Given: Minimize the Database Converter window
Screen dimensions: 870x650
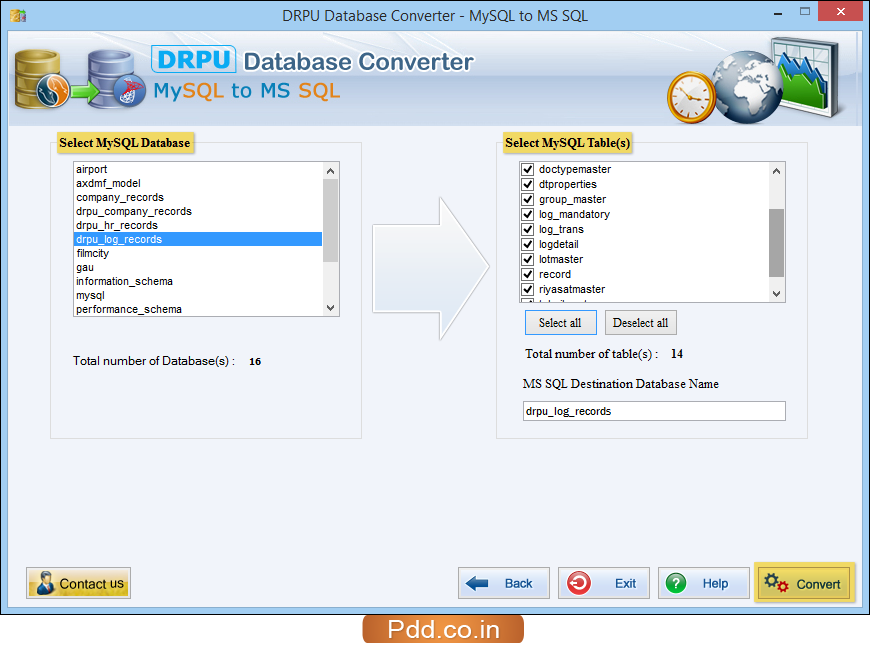Looking at the screenshot, I should pyautogui.click(x=778, y=12).
